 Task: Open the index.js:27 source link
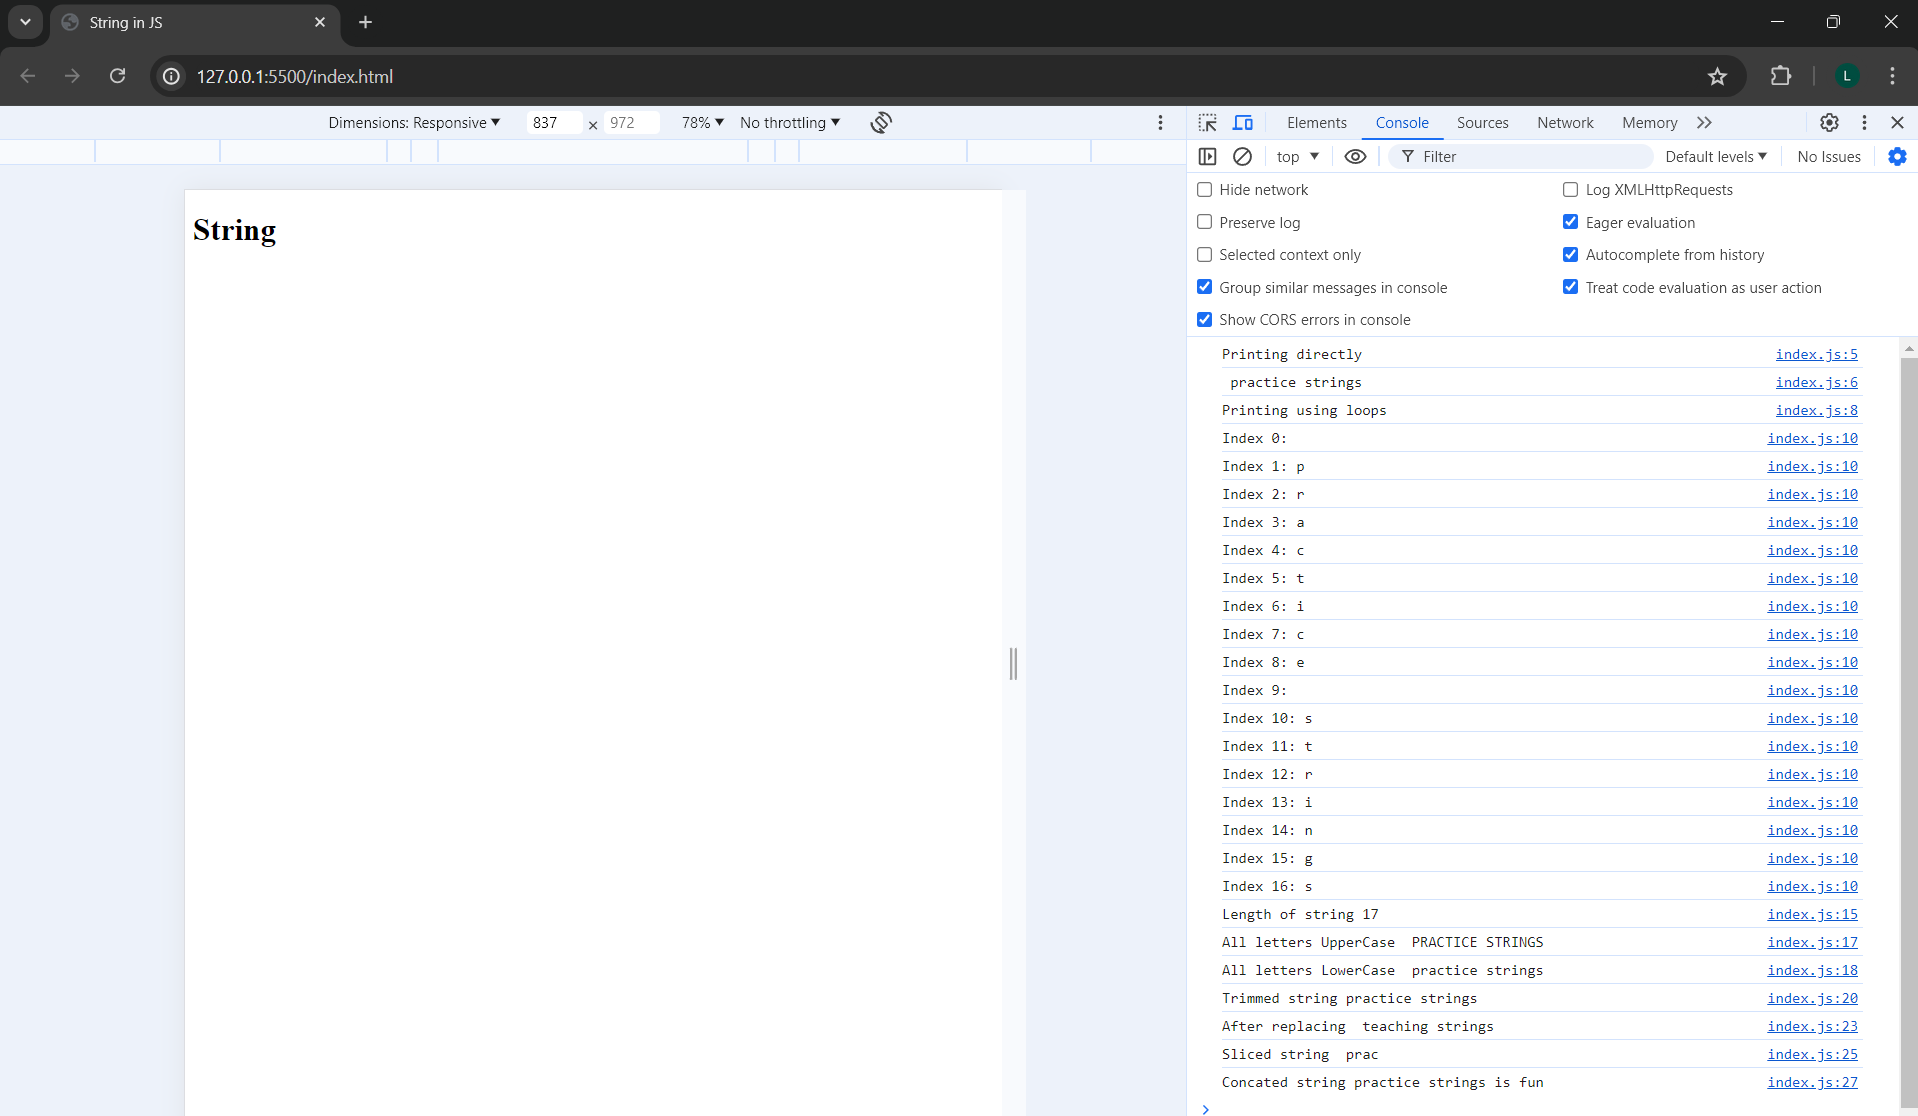coord(1812,1082)
